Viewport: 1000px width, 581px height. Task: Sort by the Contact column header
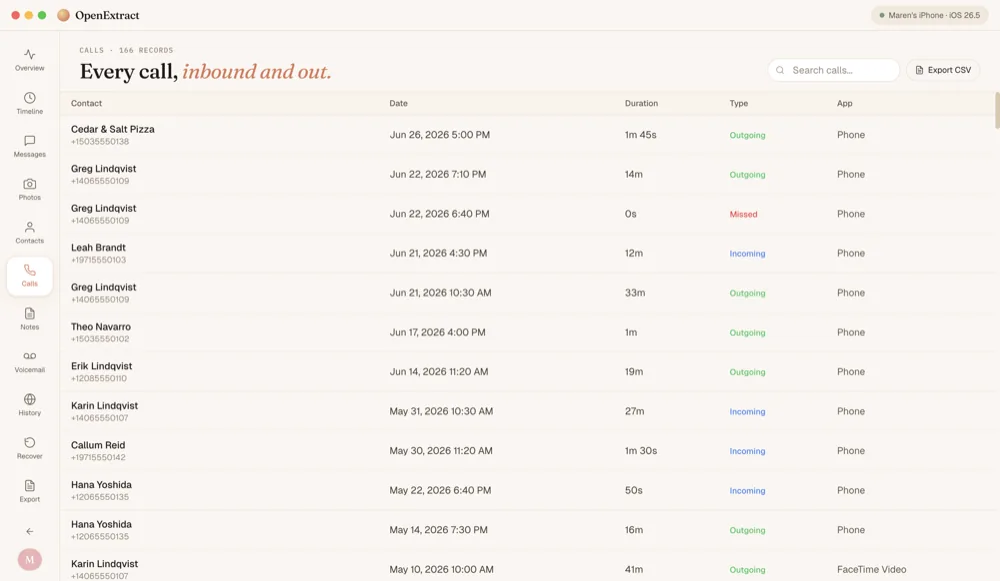[x=86, y=103]
